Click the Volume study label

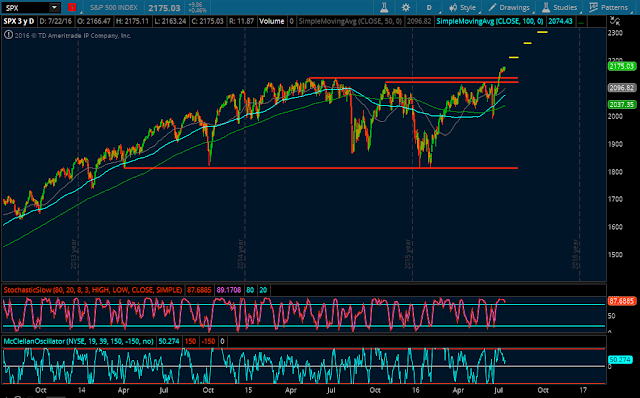(x=272, y=21)
